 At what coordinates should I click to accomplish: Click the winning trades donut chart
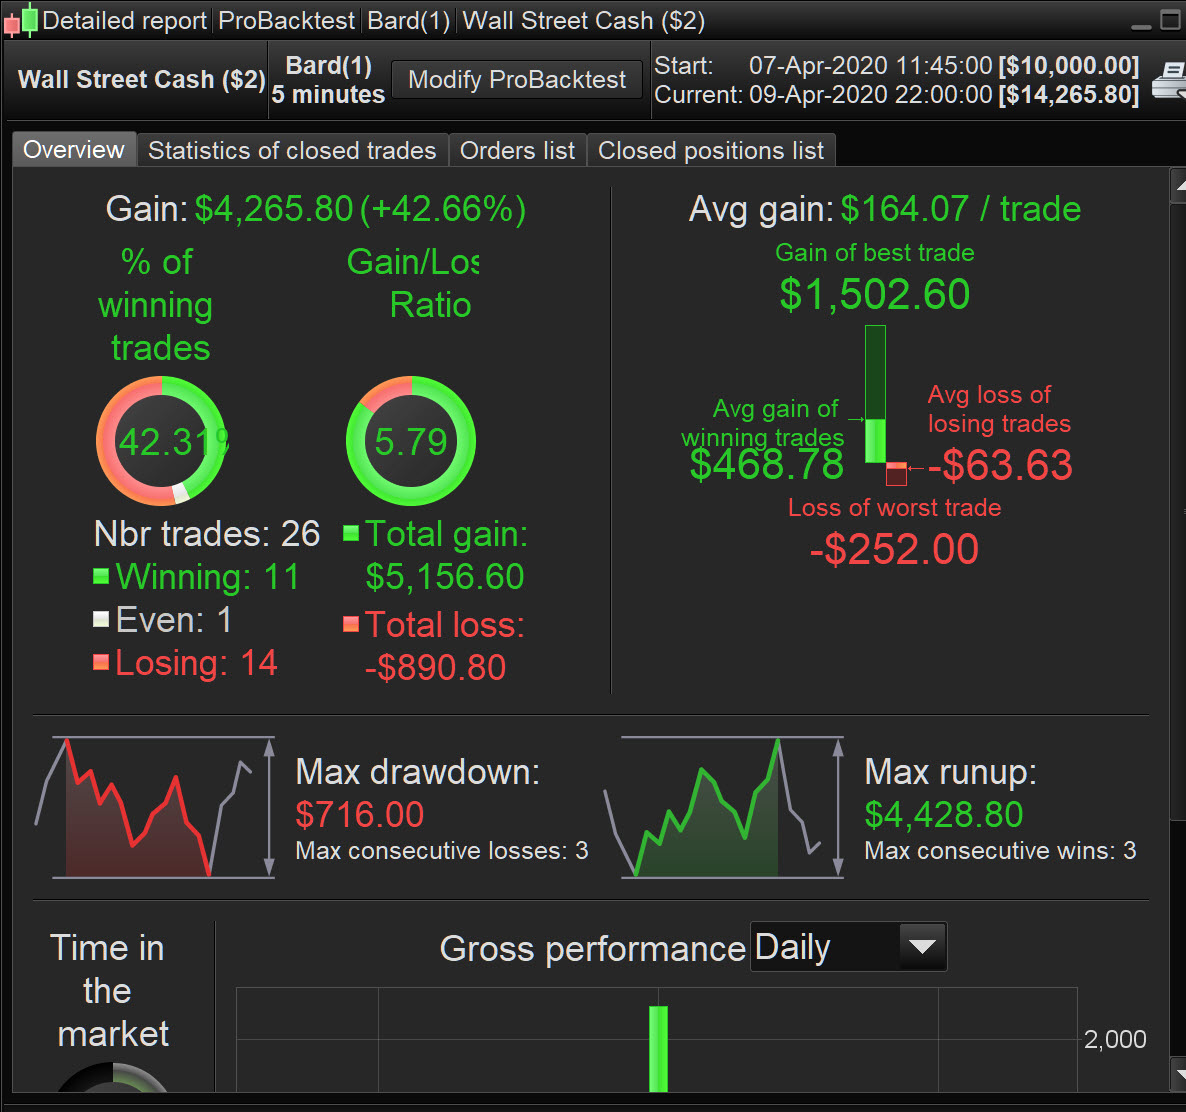click(161, 441)
